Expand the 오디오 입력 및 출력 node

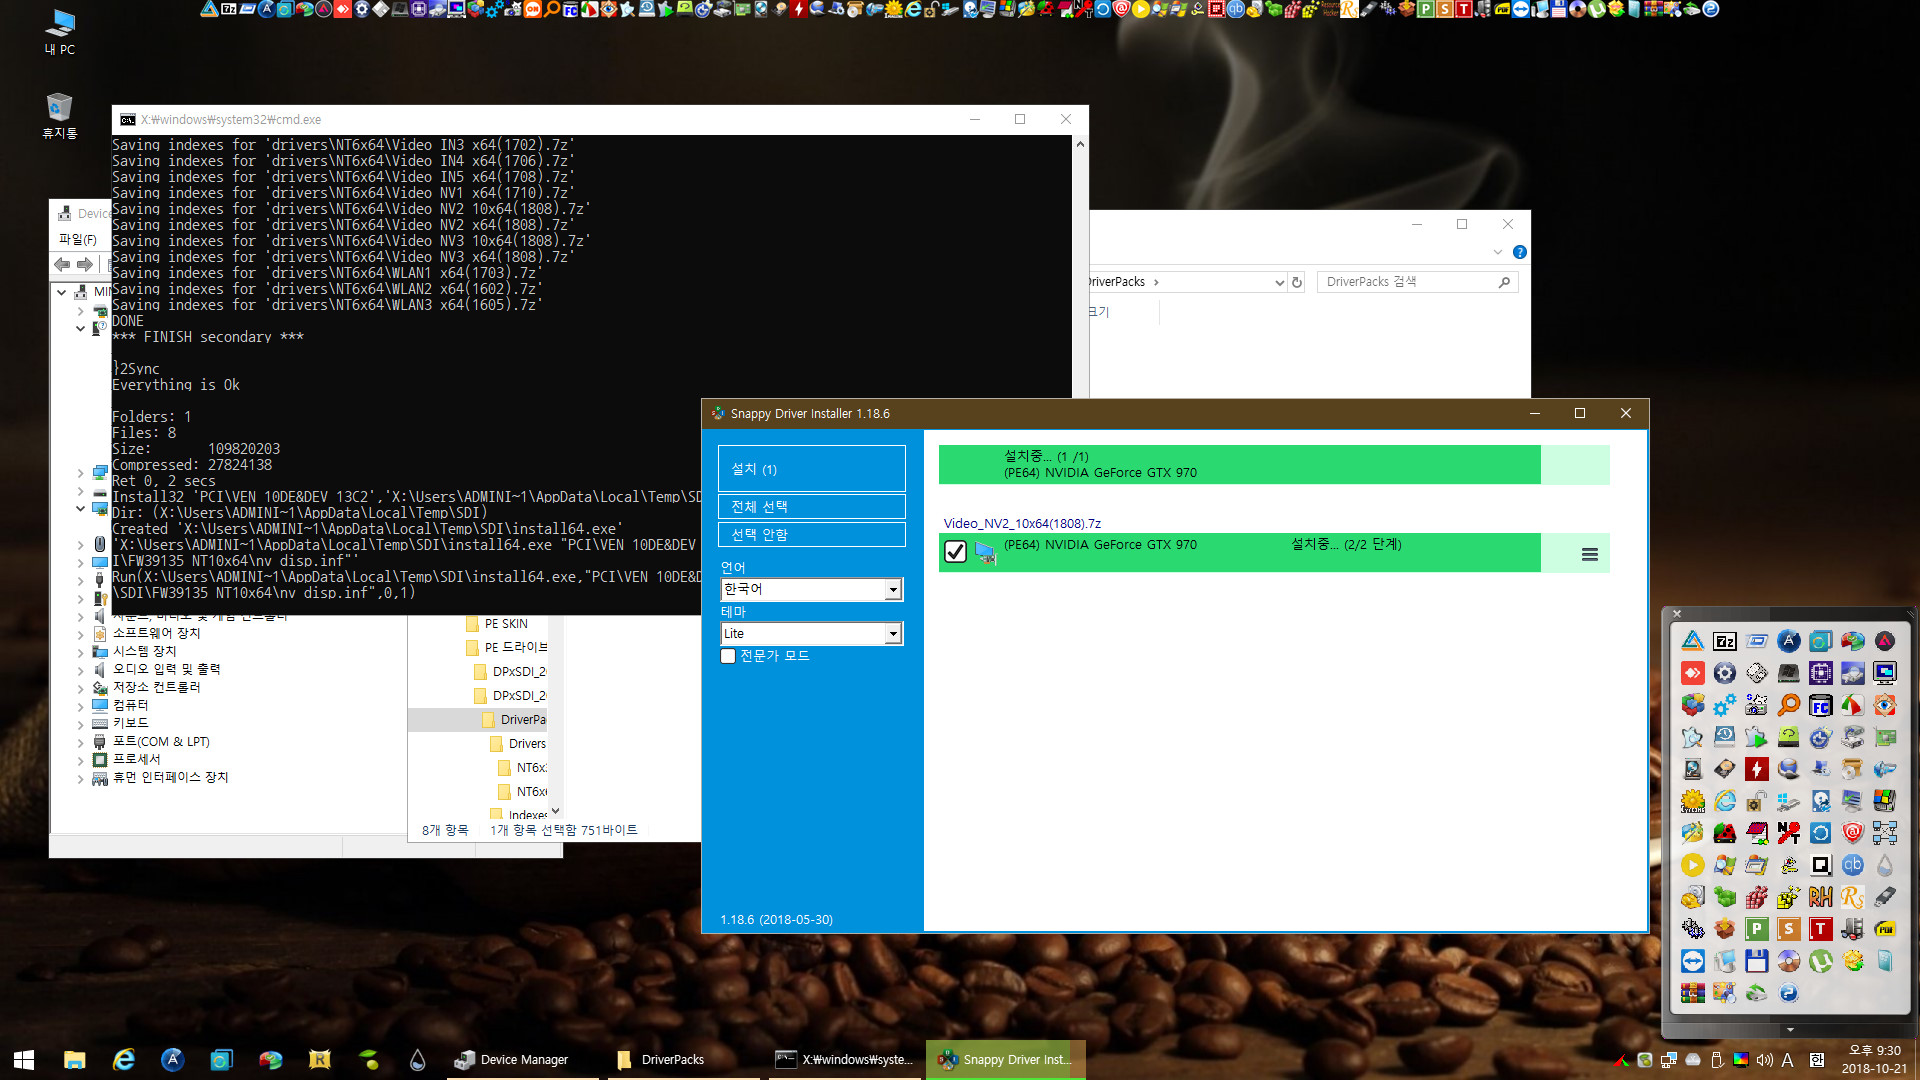[x=81, y=670]
